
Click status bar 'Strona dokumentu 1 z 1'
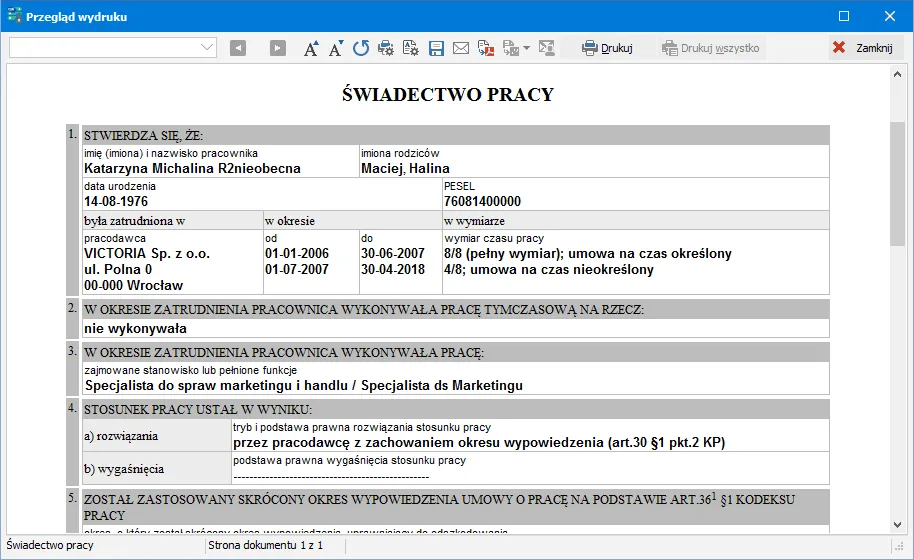pyautogui.click(x=265, y=545)
